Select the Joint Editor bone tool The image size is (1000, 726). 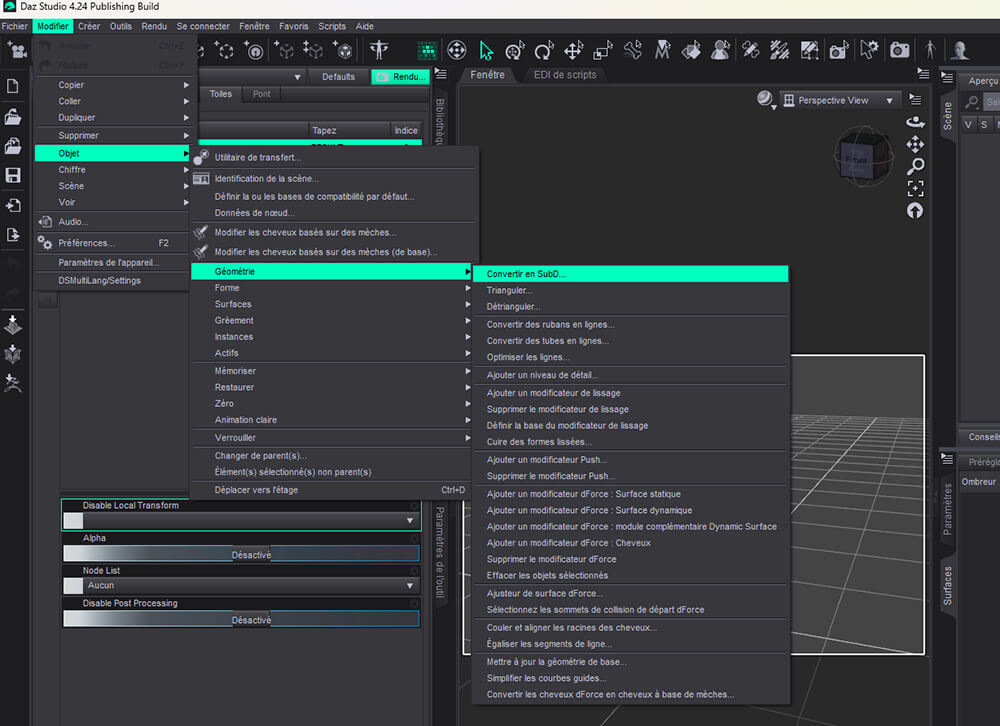click(632, 50)
